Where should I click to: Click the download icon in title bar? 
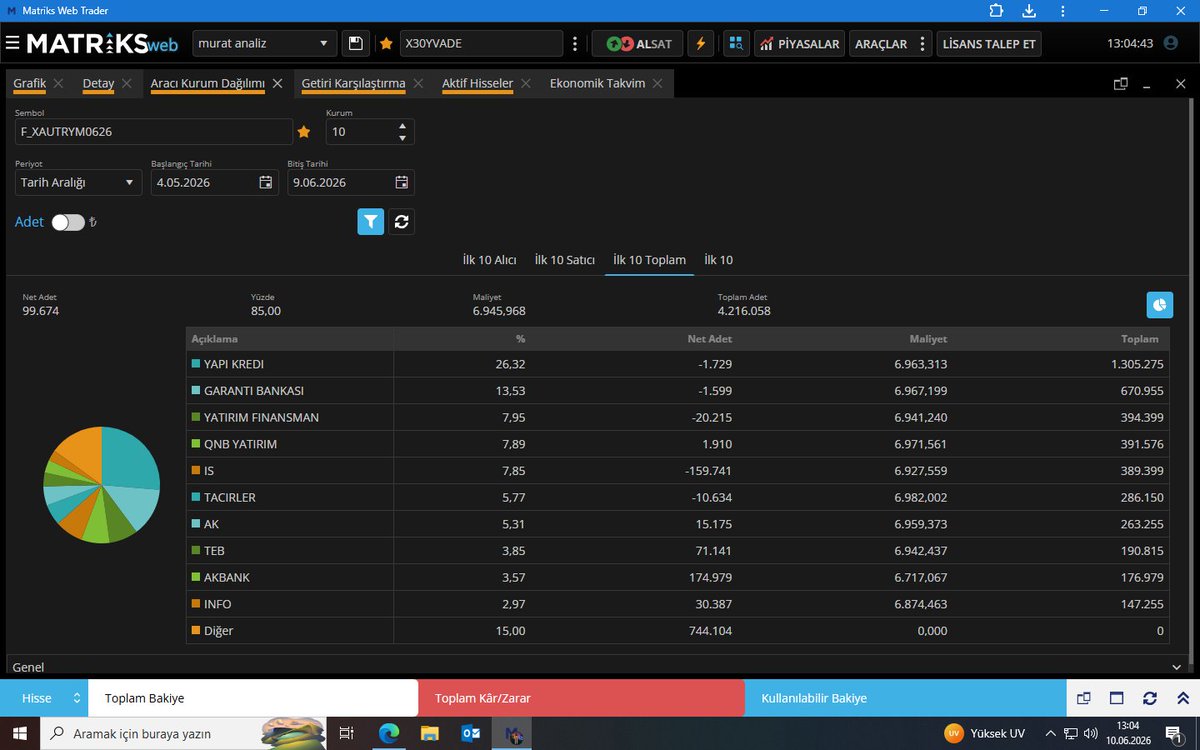(1030, 11)
